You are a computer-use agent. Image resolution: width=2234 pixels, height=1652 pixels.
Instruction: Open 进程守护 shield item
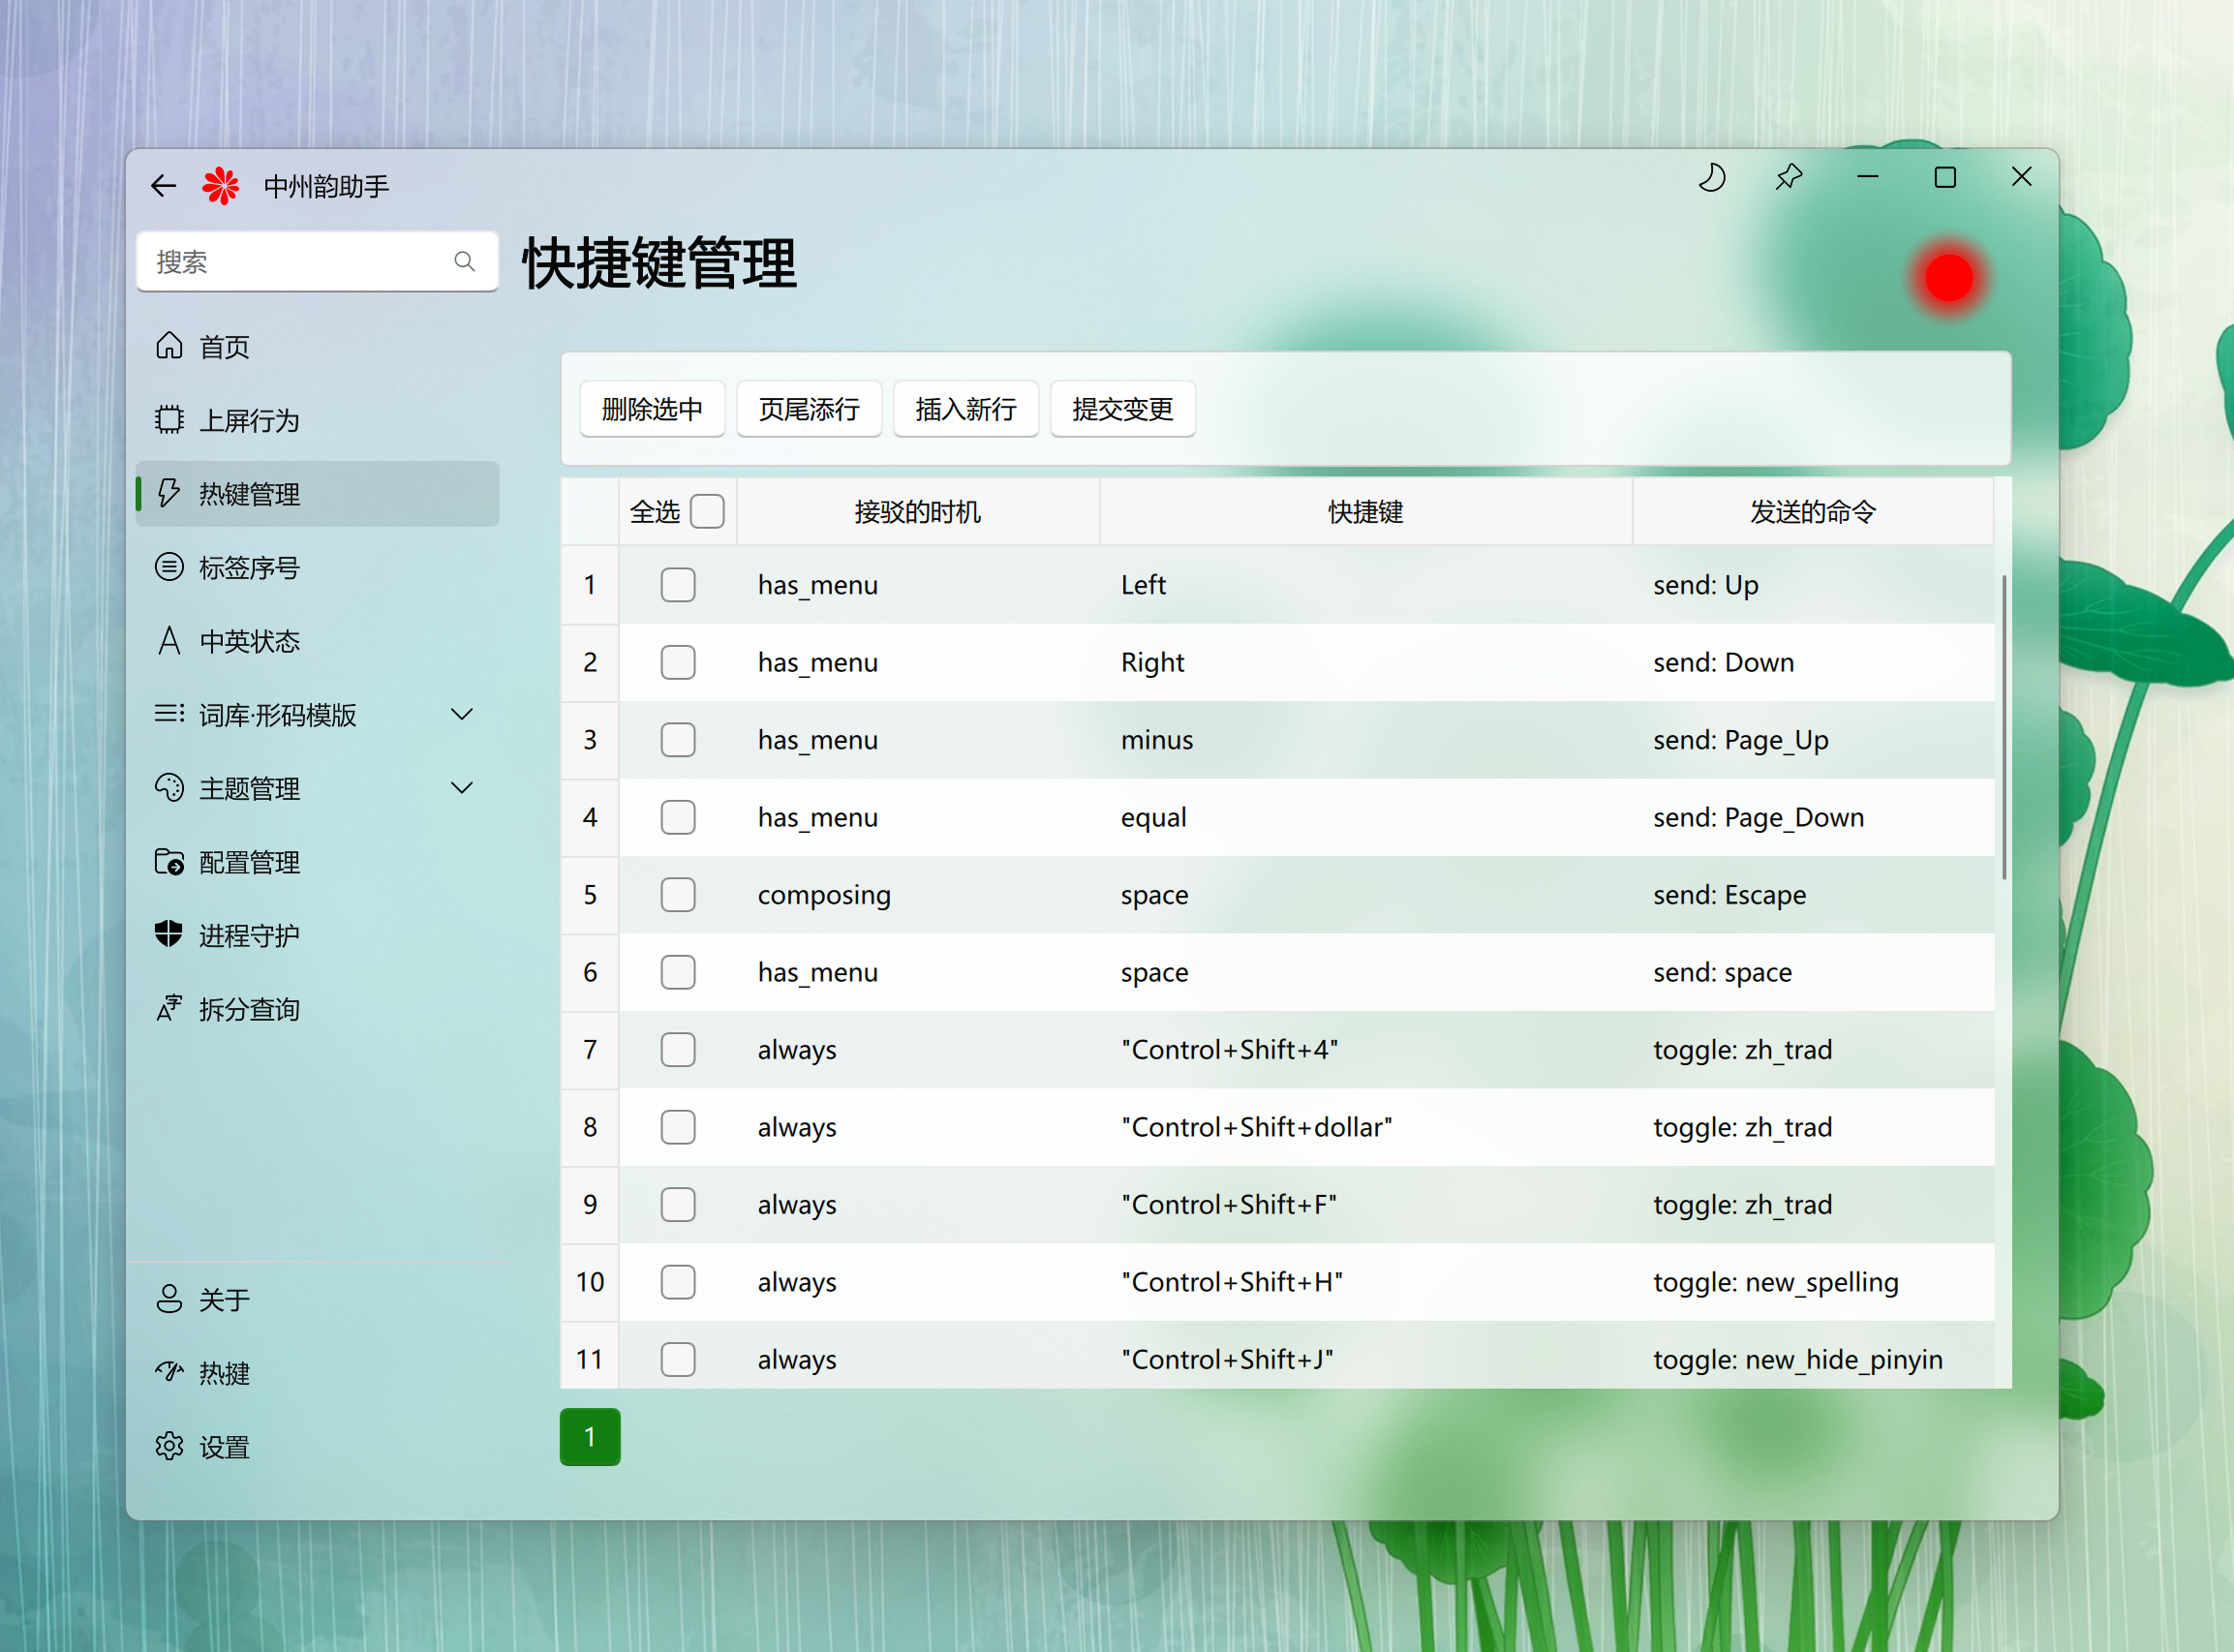249,936
